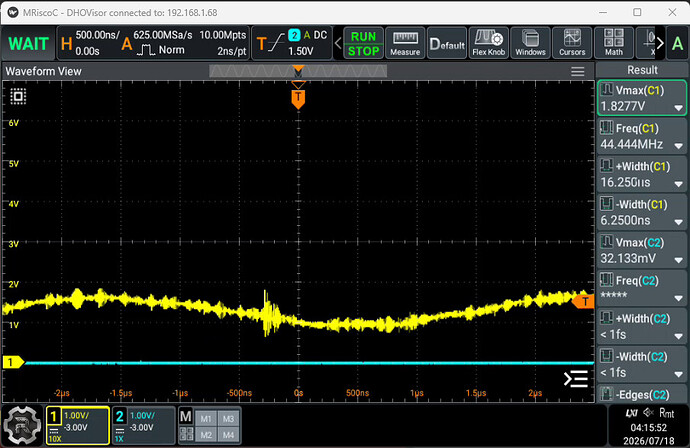Select channel 1 ground level marker

[13, 362]
